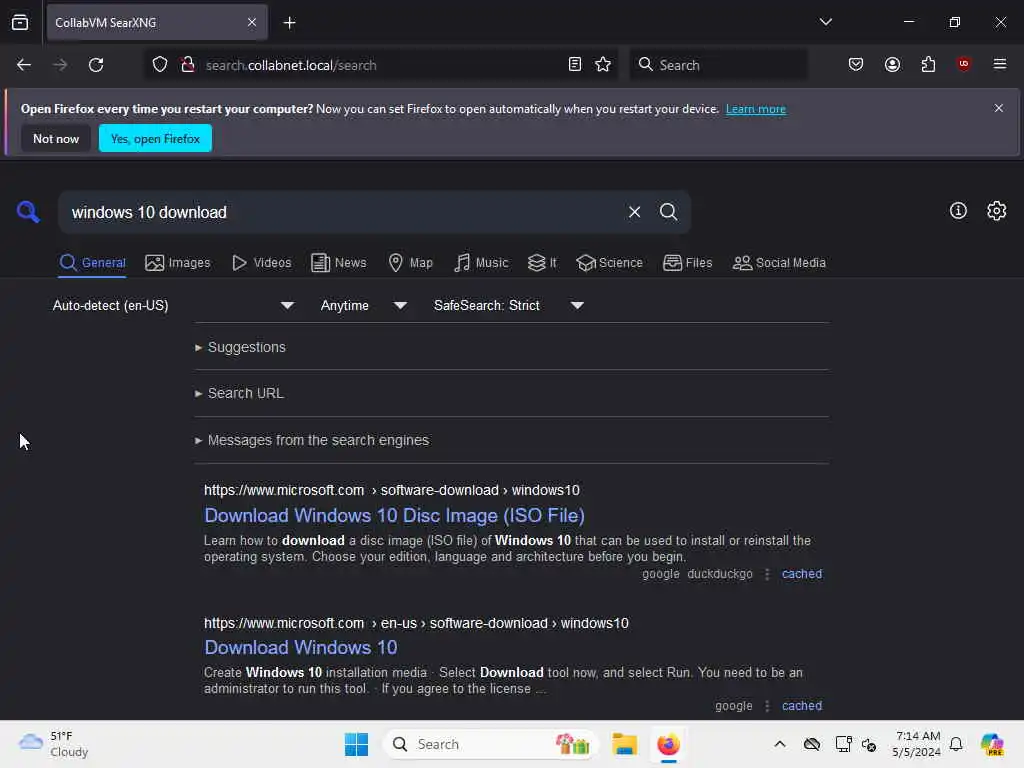The image size is (1024, 768).
Task: Open the Firefox View tab-list icon
Action: [20, 23]
